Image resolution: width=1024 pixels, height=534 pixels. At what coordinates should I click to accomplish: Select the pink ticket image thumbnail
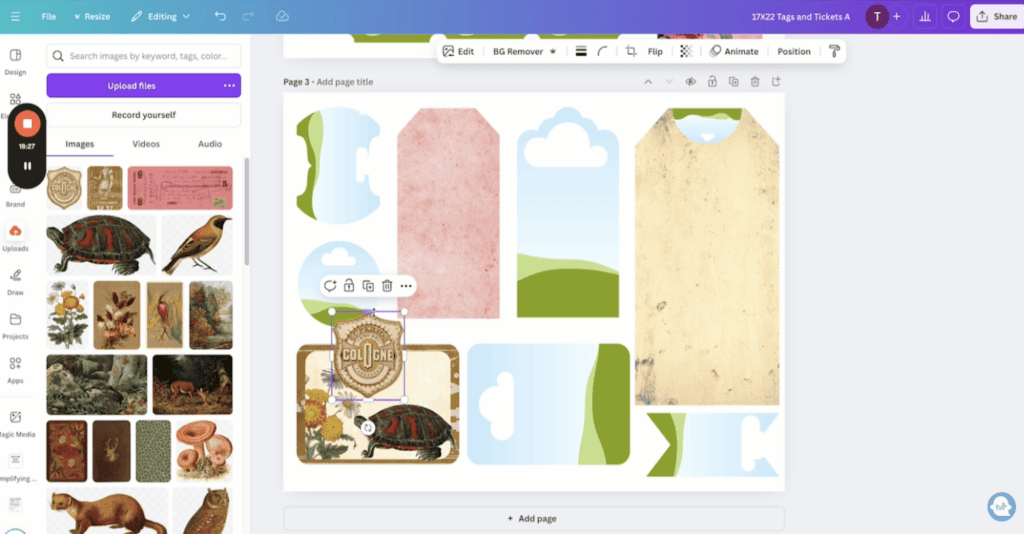pyautogui.click(x=180, y=188)
